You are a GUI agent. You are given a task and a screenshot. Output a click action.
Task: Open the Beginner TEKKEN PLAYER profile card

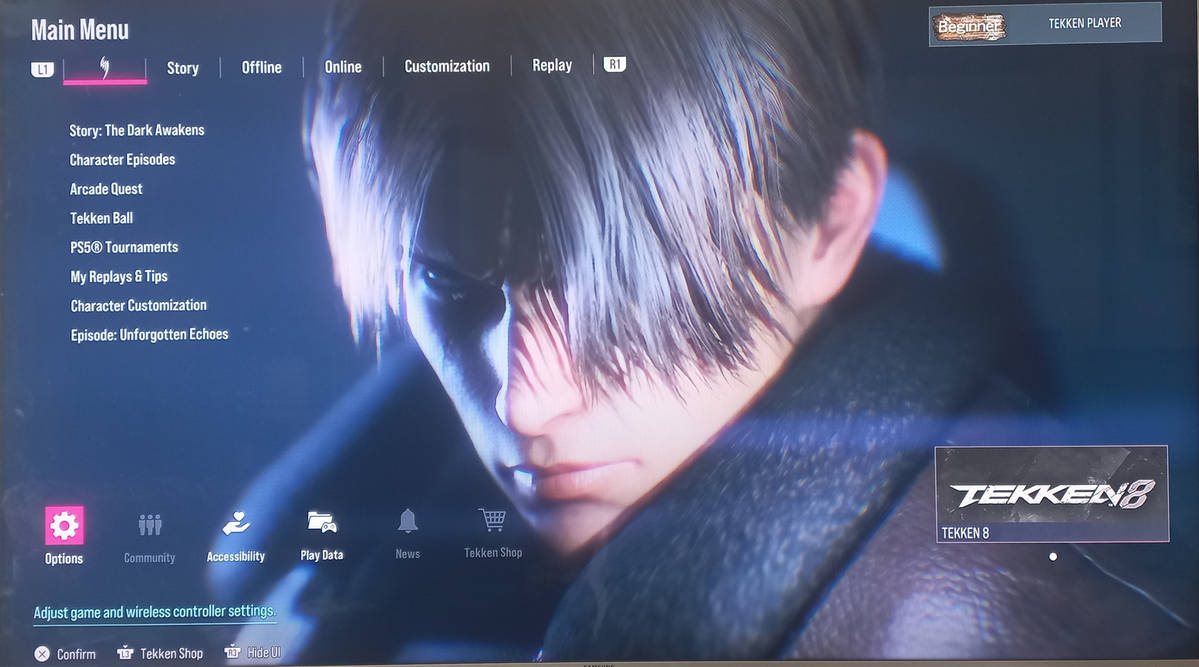click(1045, 24)
